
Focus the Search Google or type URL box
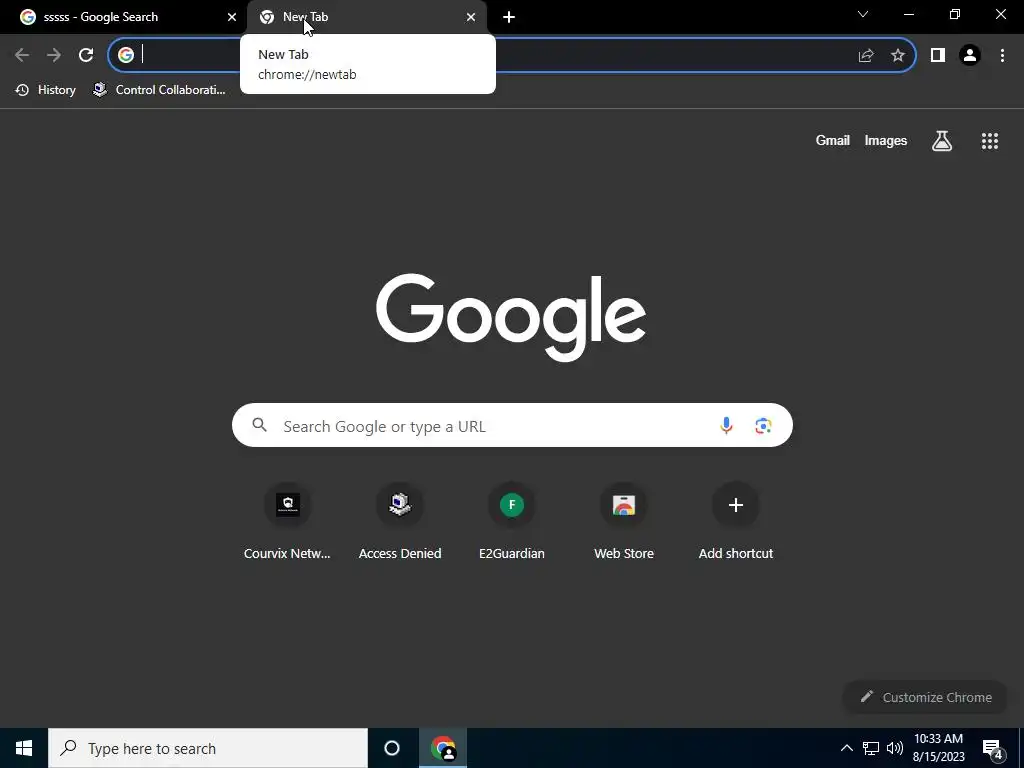pyautogui.click(x=512, y=425)
